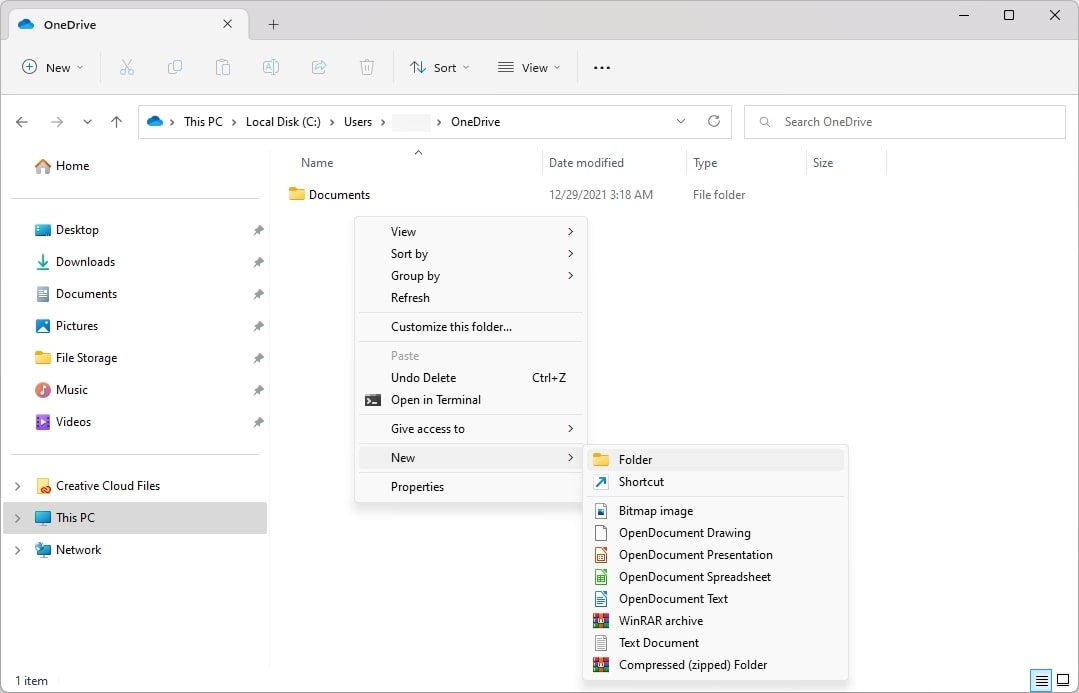Click pin icon beside Music
The height and width of the screenshot is (693, 1079).
tap(258, 390)
